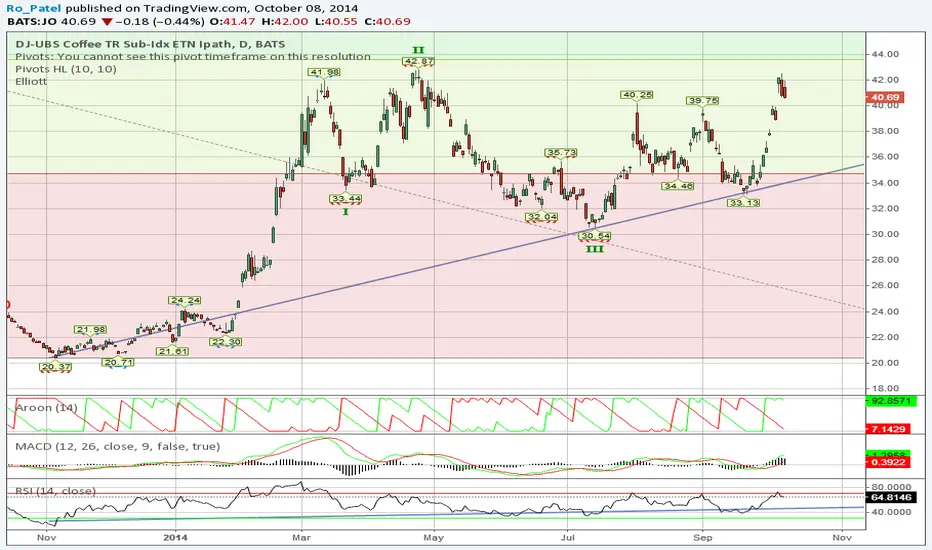The width and height of the screenshot is (932, 550).
Task: Click the 20.71 pivot low label
Action: (118, 362)
